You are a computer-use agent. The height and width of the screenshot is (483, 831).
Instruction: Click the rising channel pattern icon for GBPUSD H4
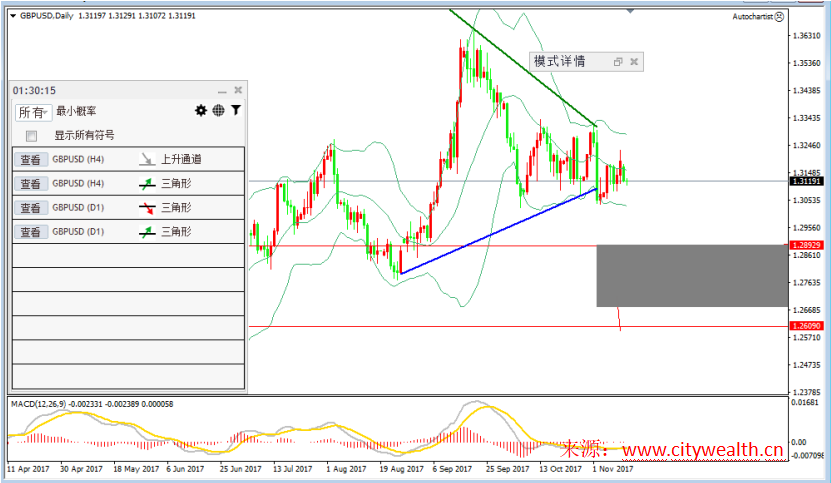tap(147, 159)
